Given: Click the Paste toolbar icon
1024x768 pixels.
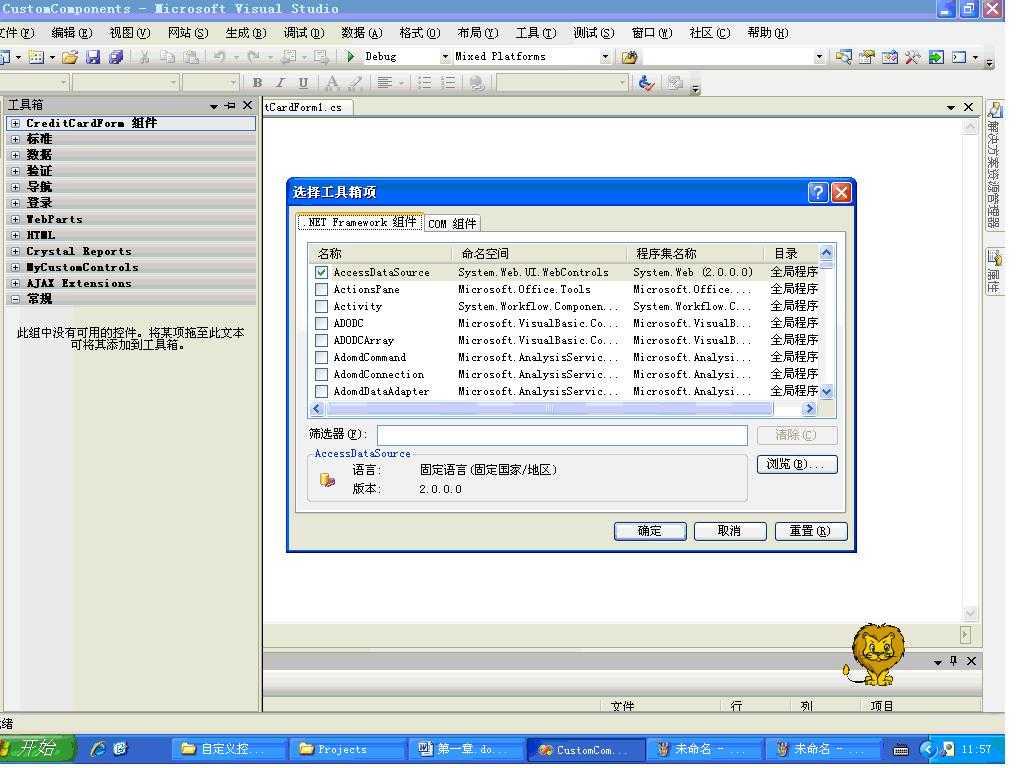Looking at the screenshot, I should click(191, 57).
